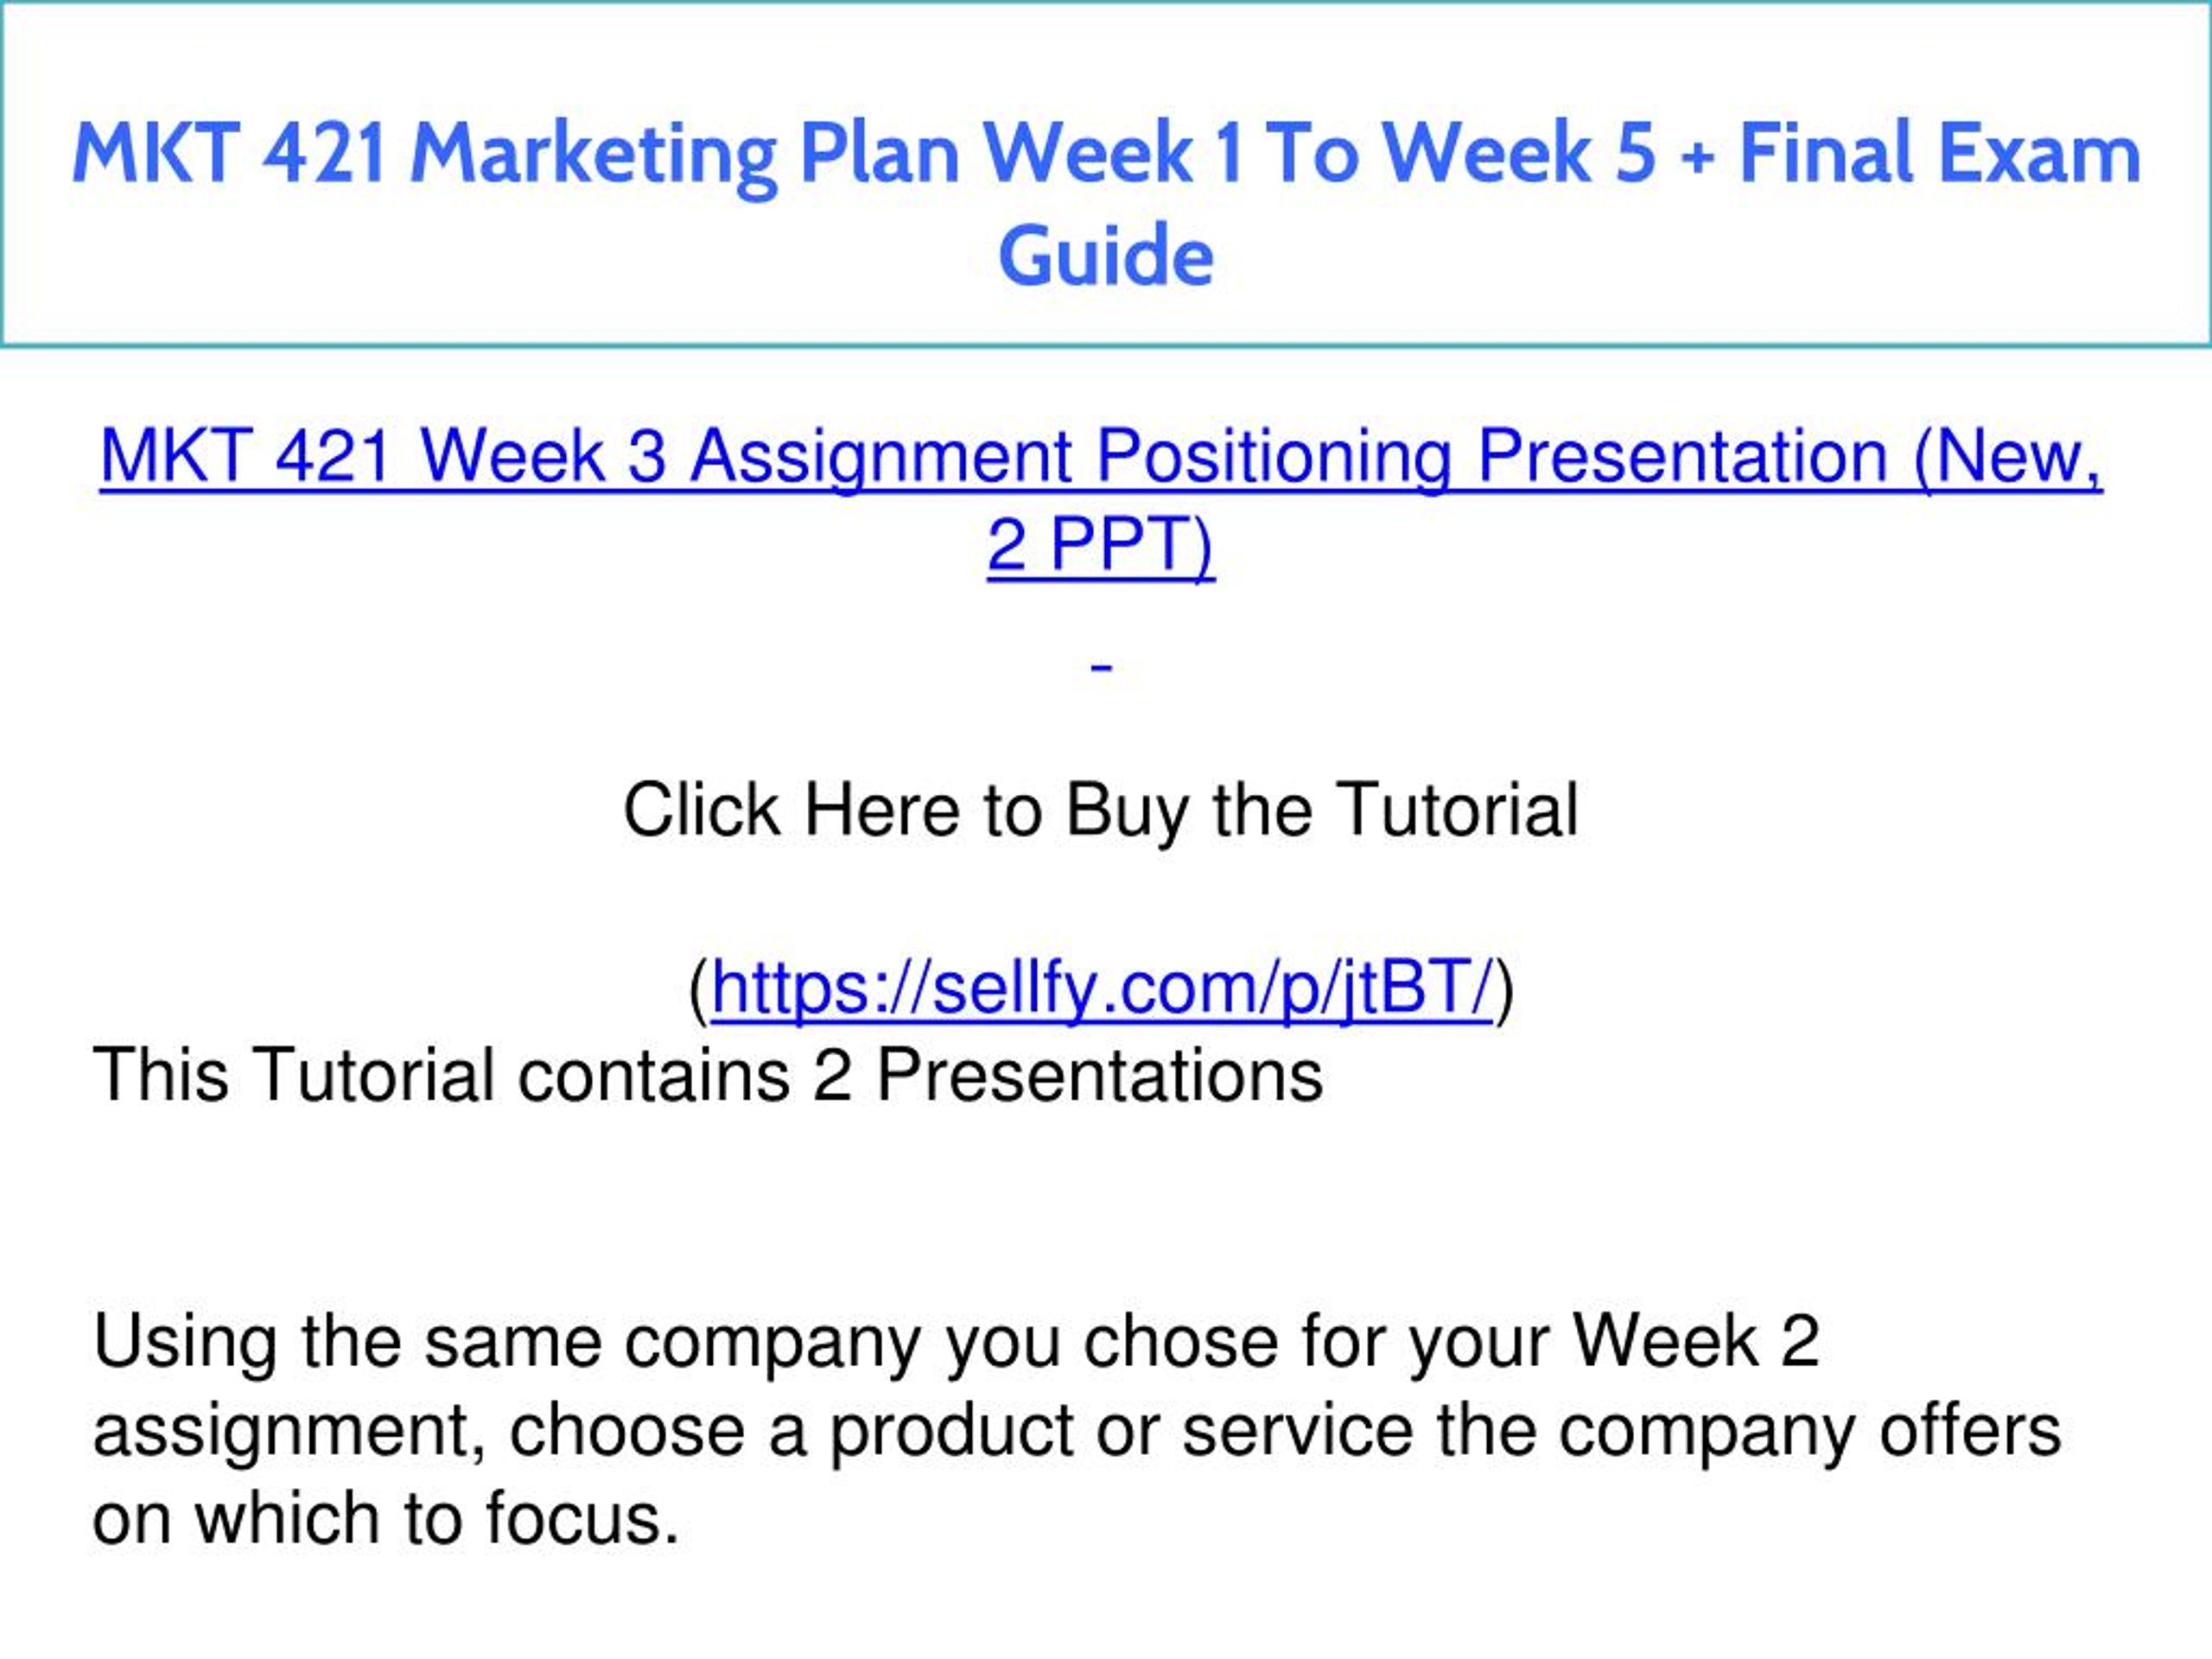Click the small underlined dash link

click(1102, 667)
